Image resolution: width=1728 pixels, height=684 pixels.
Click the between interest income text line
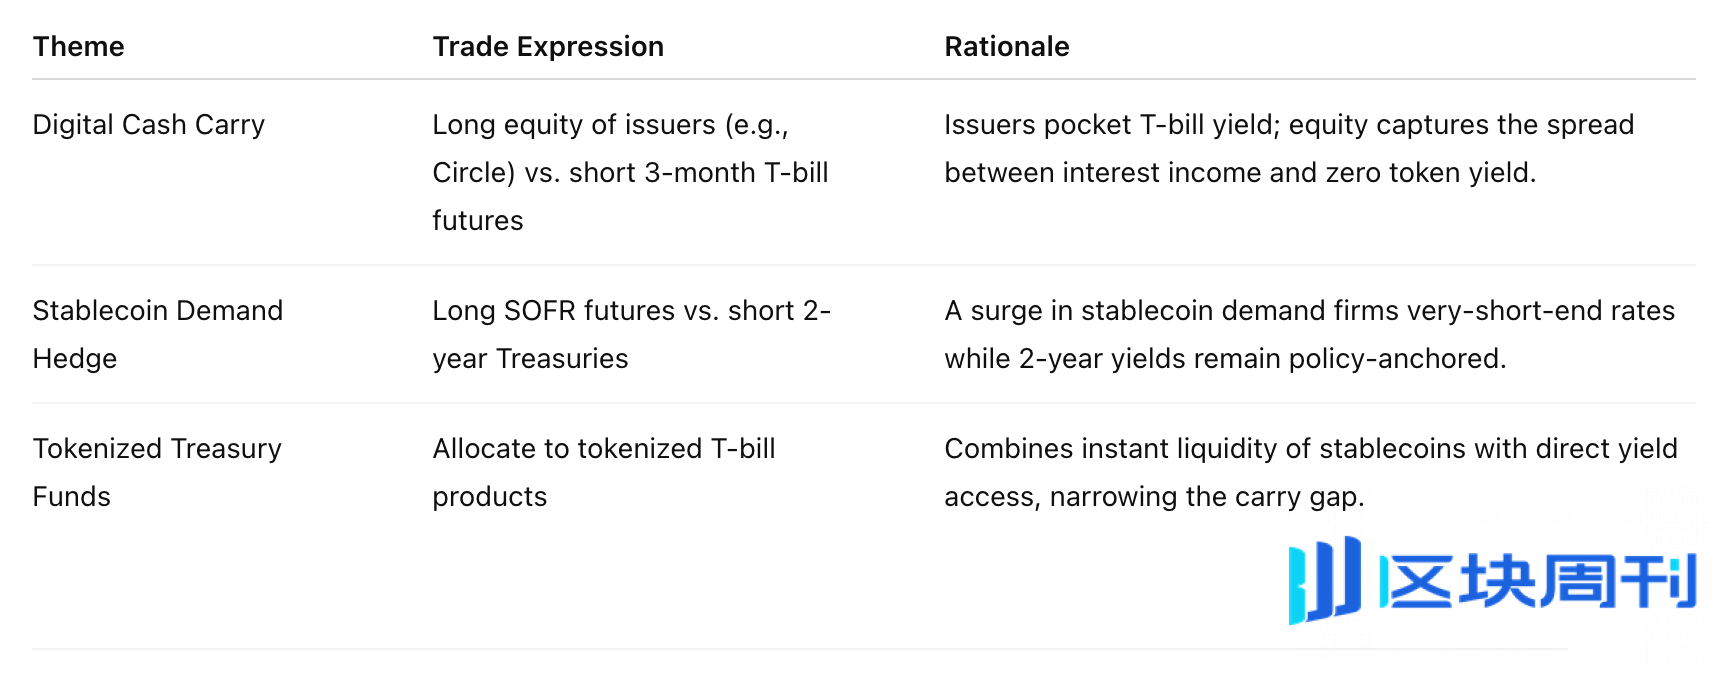[1239, 173]
